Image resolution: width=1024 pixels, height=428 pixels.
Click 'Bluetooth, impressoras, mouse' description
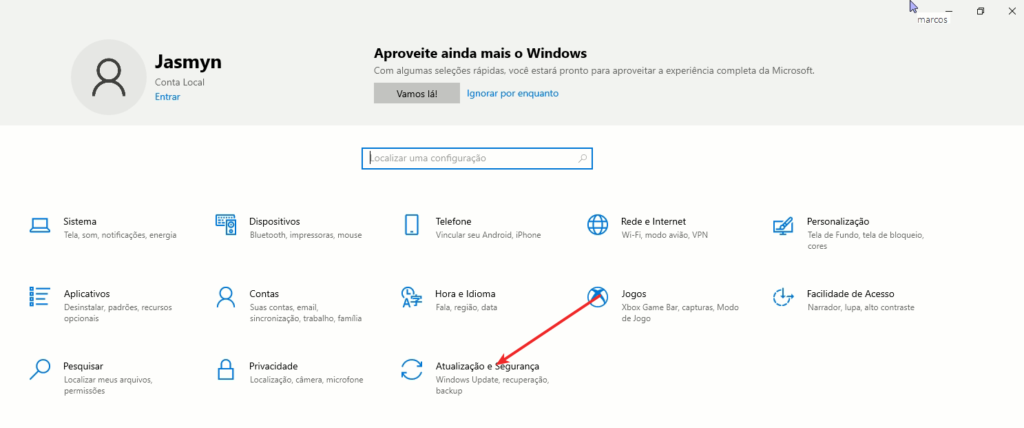[x=306, y=235]
